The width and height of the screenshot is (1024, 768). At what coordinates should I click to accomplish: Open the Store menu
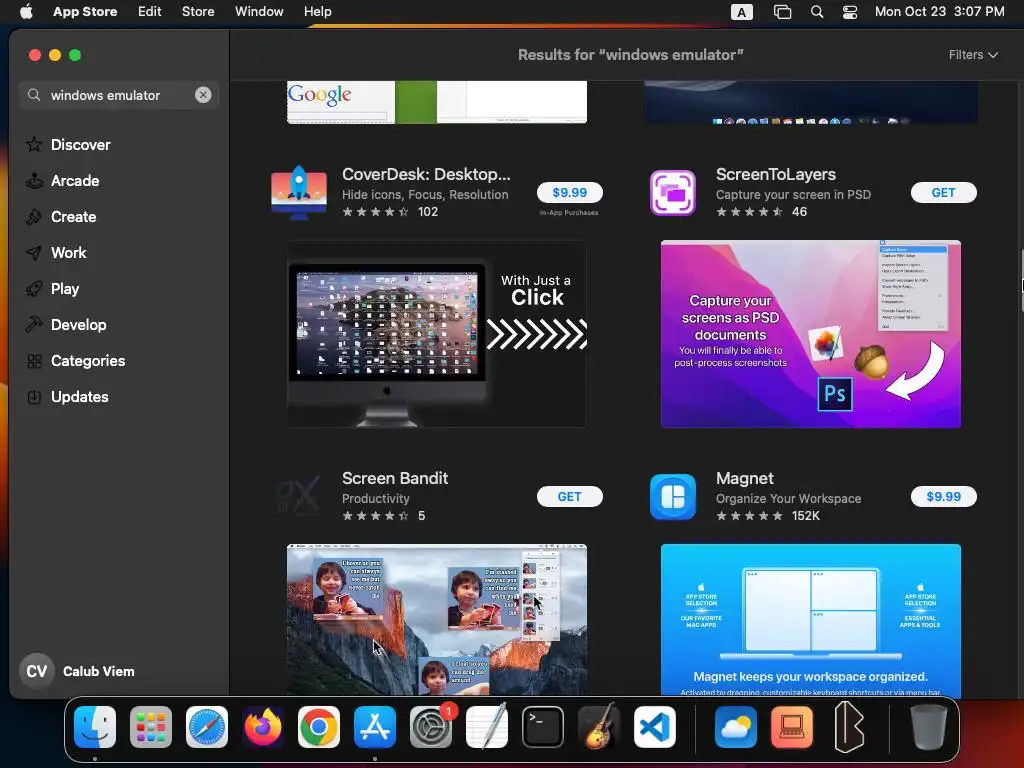(198, 11)
